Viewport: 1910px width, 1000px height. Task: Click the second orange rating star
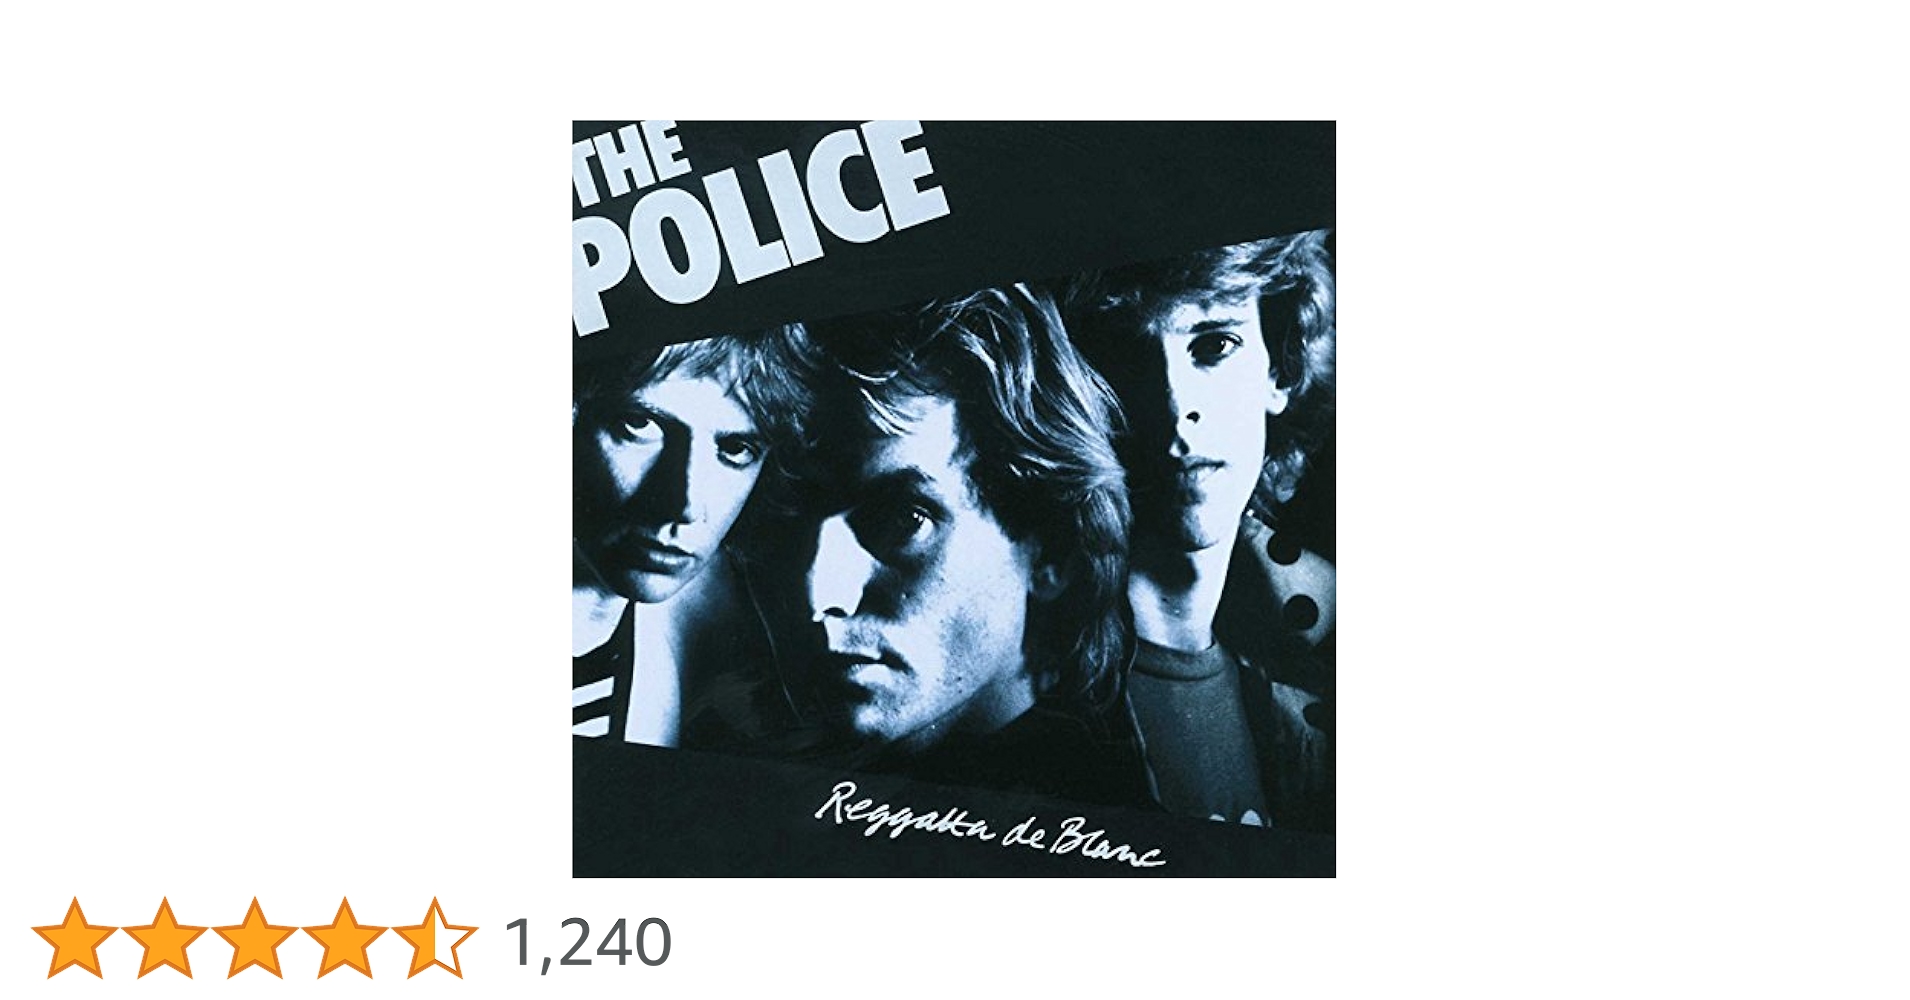pyautogui.click(x=164, y=937)
